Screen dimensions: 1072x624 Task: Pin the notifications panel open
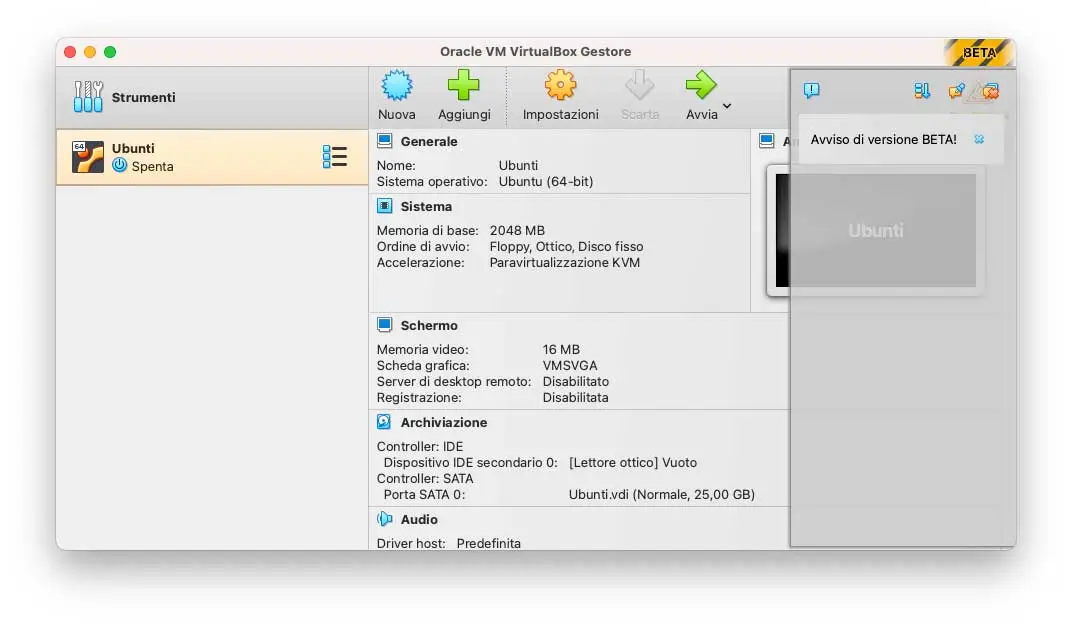click(x=956, y=91)
